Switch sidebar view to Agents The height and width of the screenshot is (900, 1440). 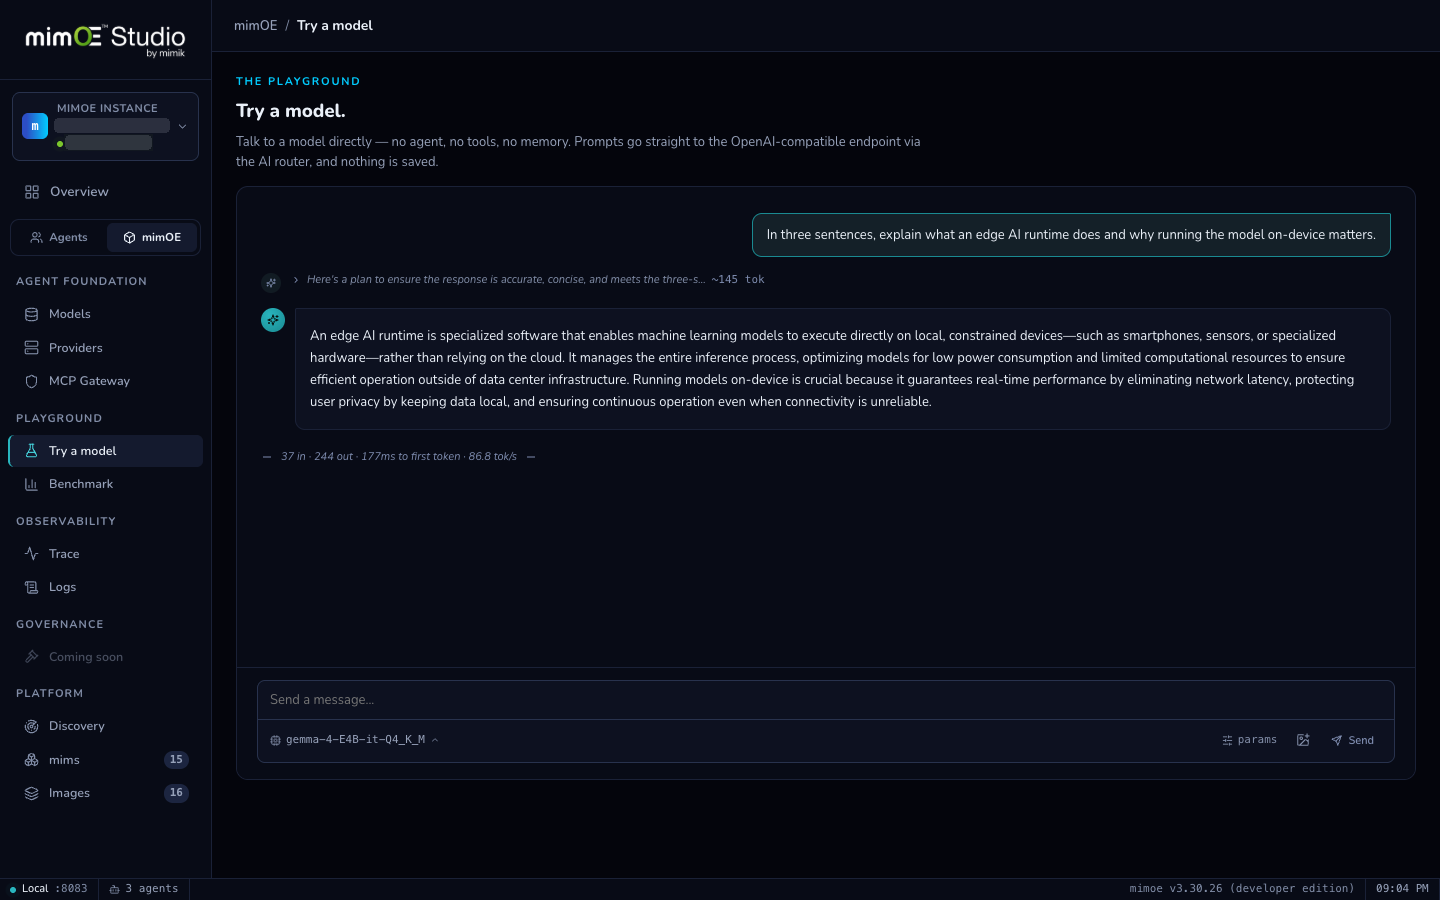(x=59, y=238)
